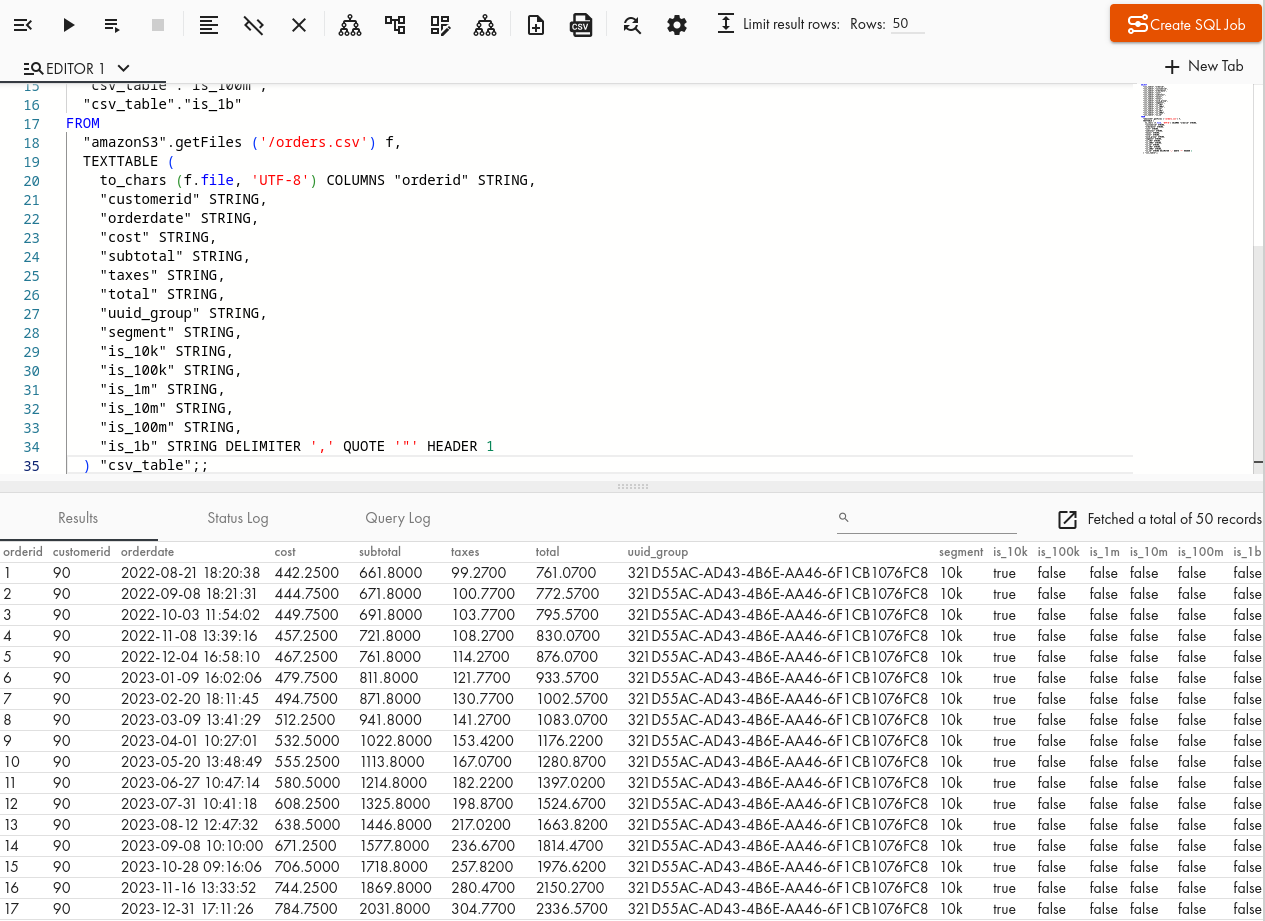Click the refresh search icon
Screen dimensions: 1265x921
point(631,25)
